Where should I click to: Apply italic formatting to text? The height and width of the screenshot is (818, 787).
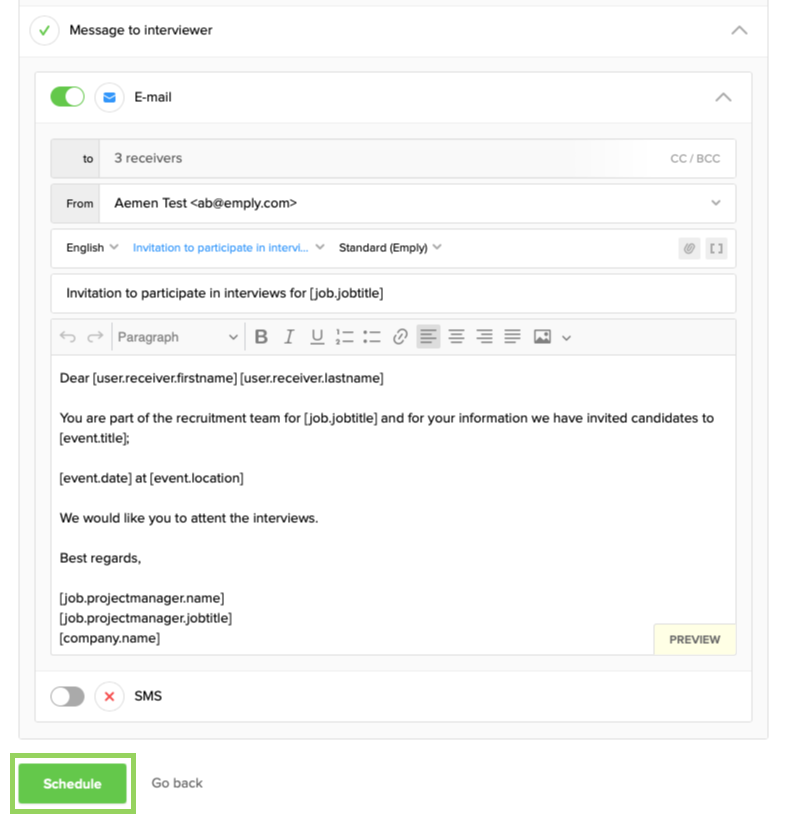point(289,337)
